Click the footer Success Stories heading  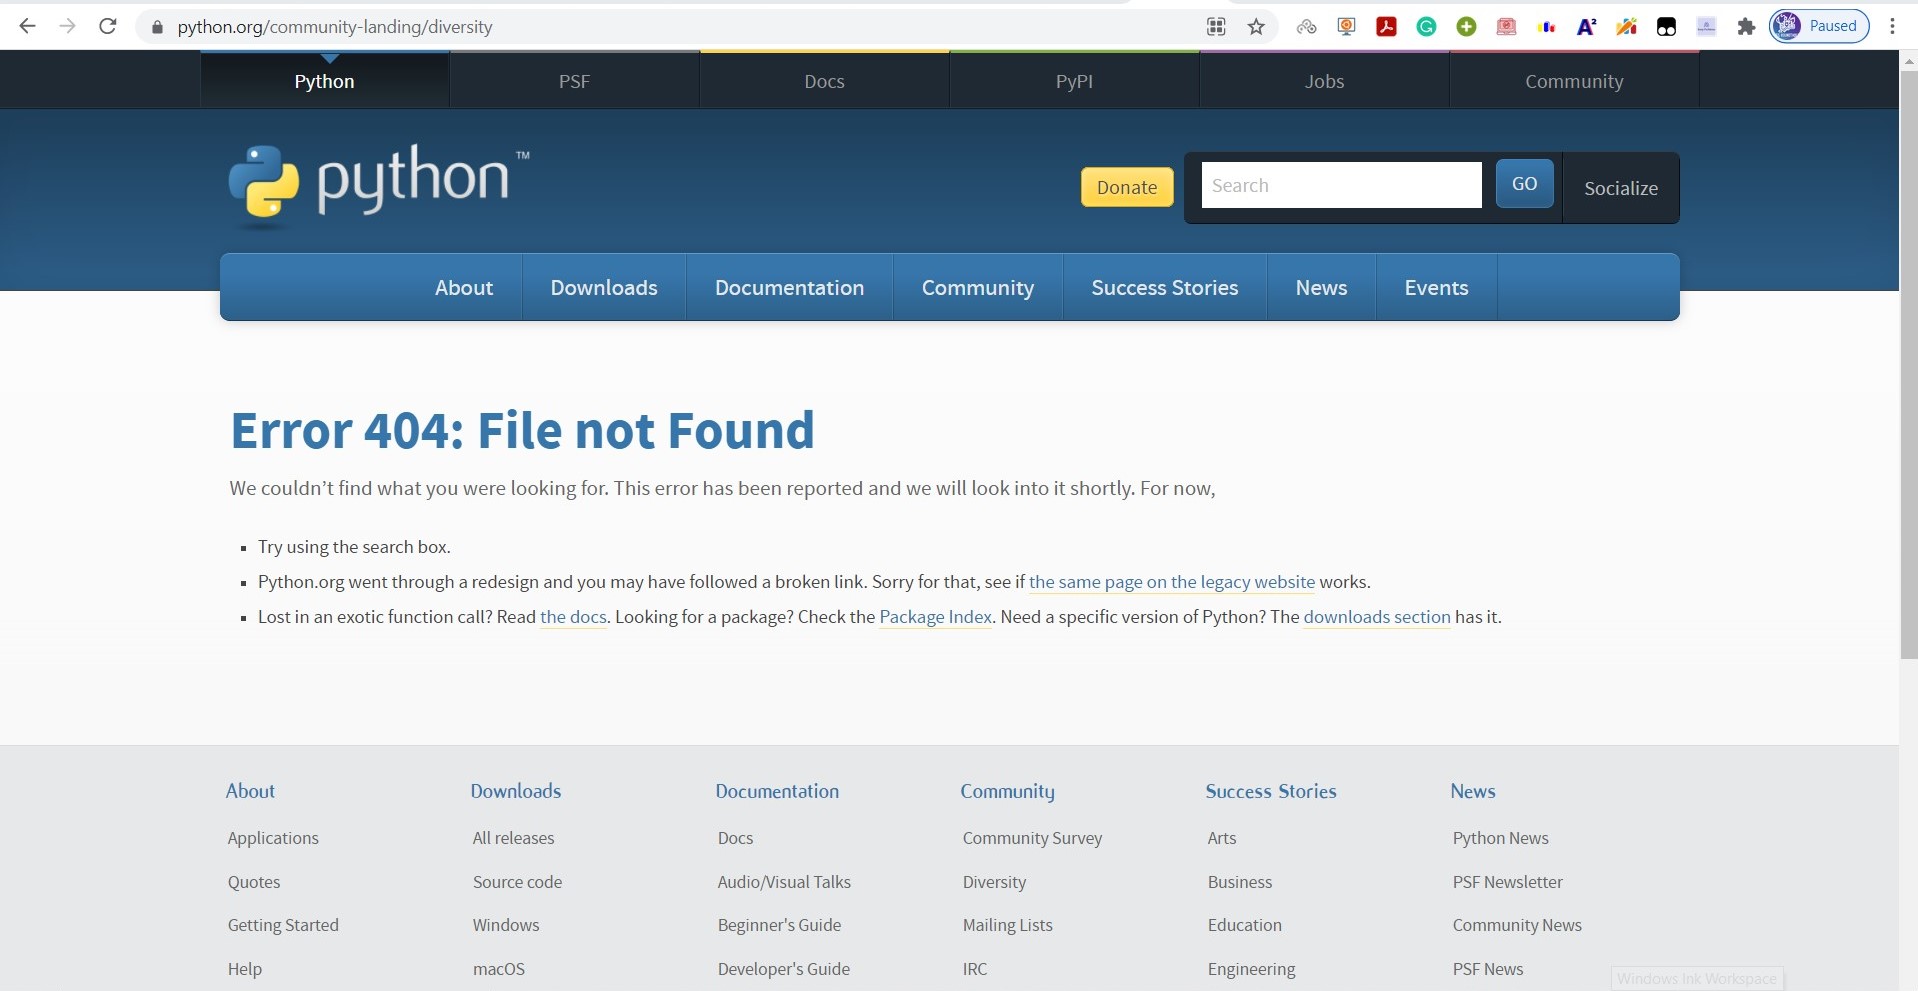pos(1271,791)
